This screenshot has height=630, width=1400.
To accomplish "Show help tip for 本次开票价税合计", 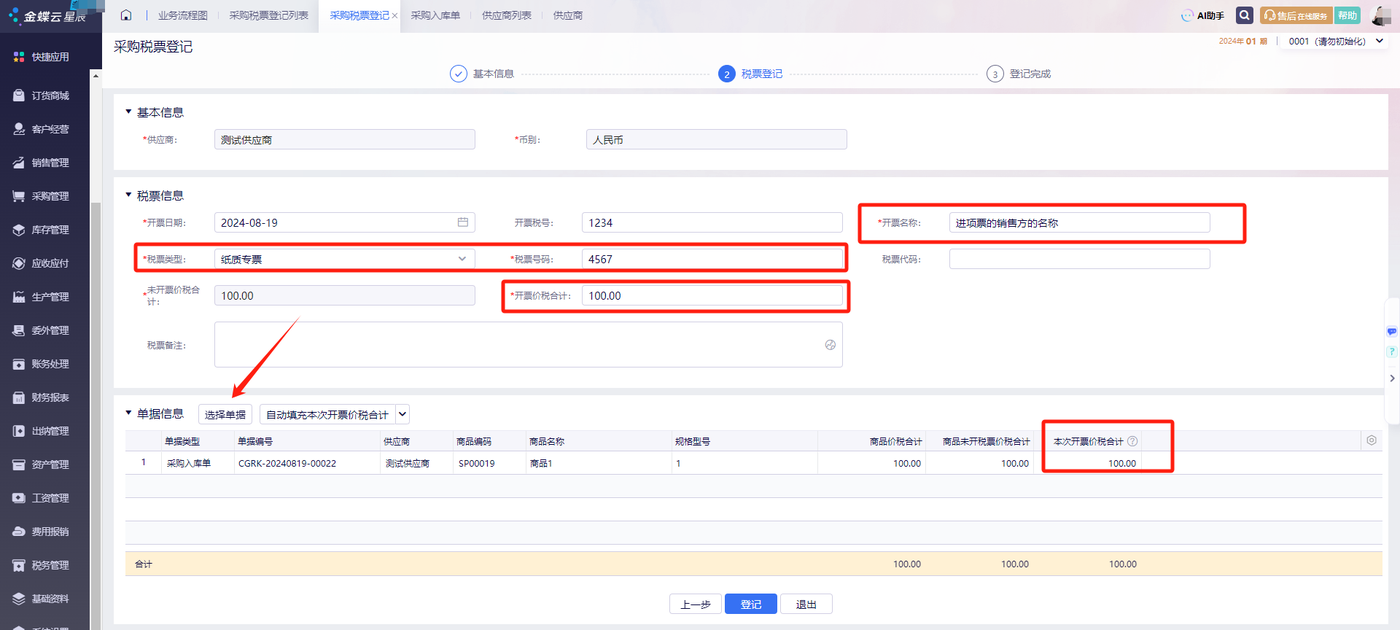I will coord(1132,441).
